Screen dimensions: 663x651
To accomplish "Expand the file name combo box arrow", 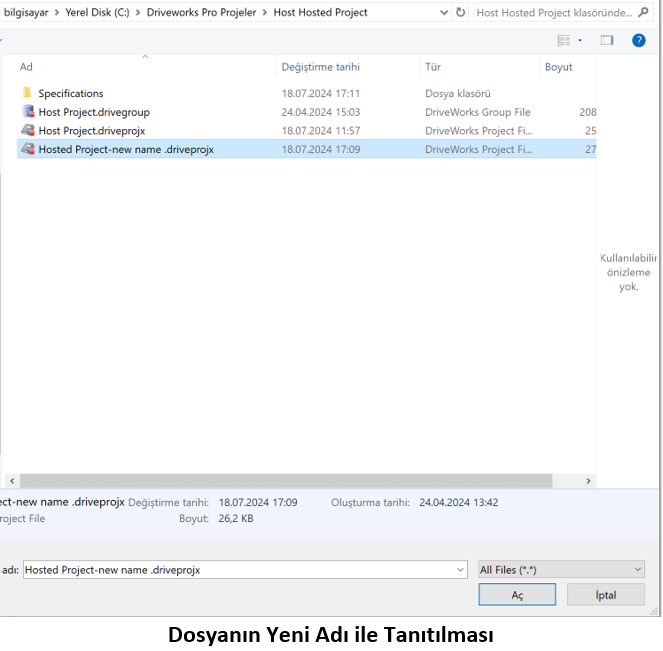I will click(460, 569).
